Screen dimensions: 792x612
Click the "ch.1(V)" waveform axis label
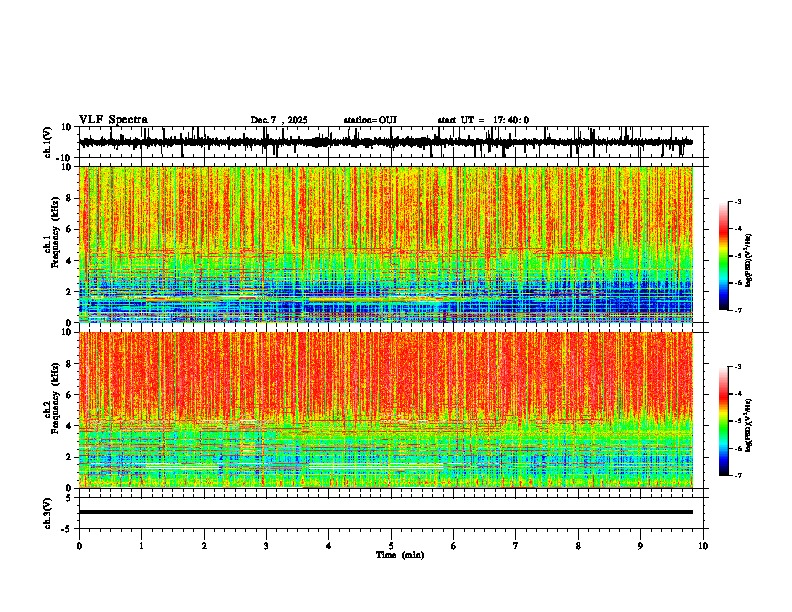[48, 142]
